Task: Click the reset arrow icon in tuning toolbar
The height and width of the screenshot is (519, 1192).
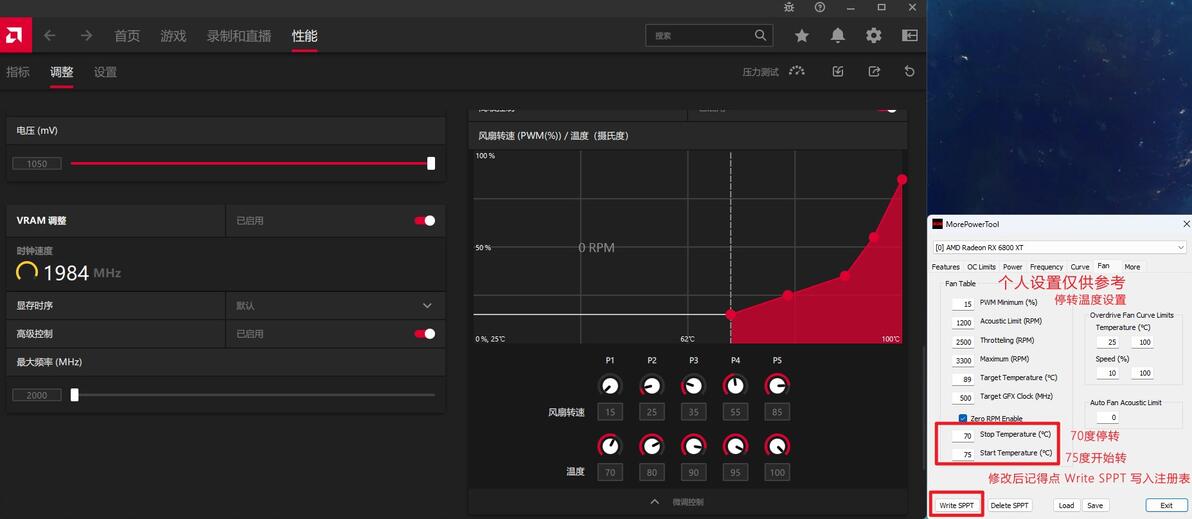Action: (x=909, y=71)
